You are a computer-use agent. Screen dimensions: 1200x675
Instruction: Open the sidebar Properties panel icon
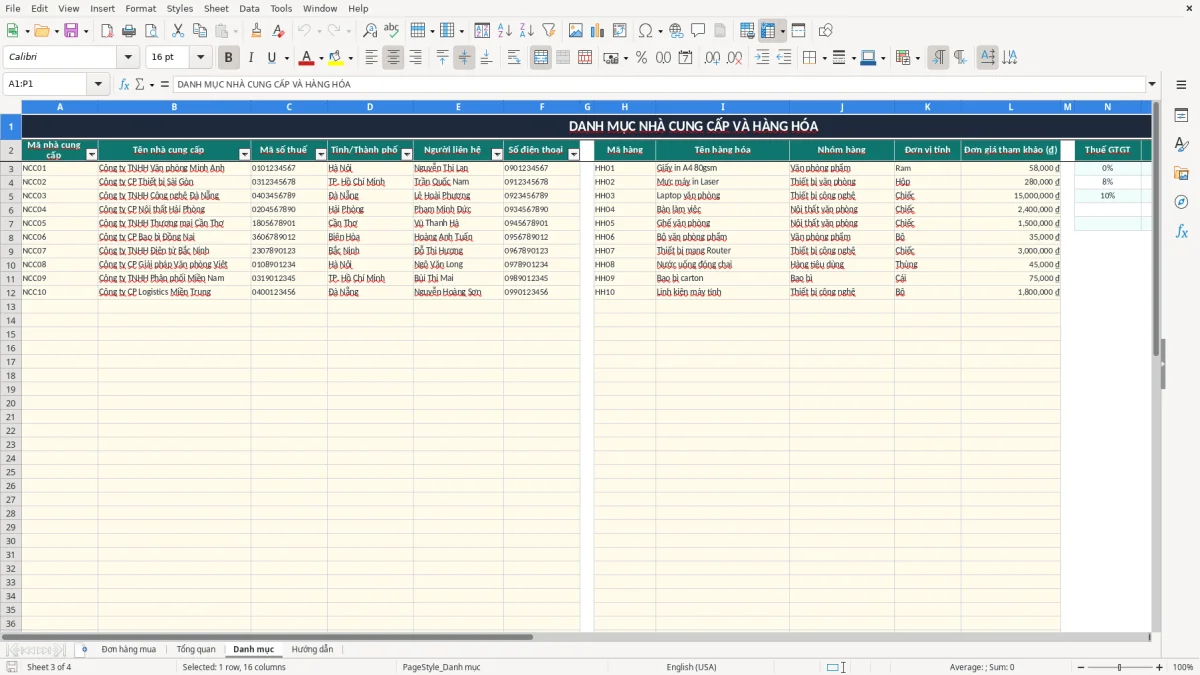(1181, 116)
